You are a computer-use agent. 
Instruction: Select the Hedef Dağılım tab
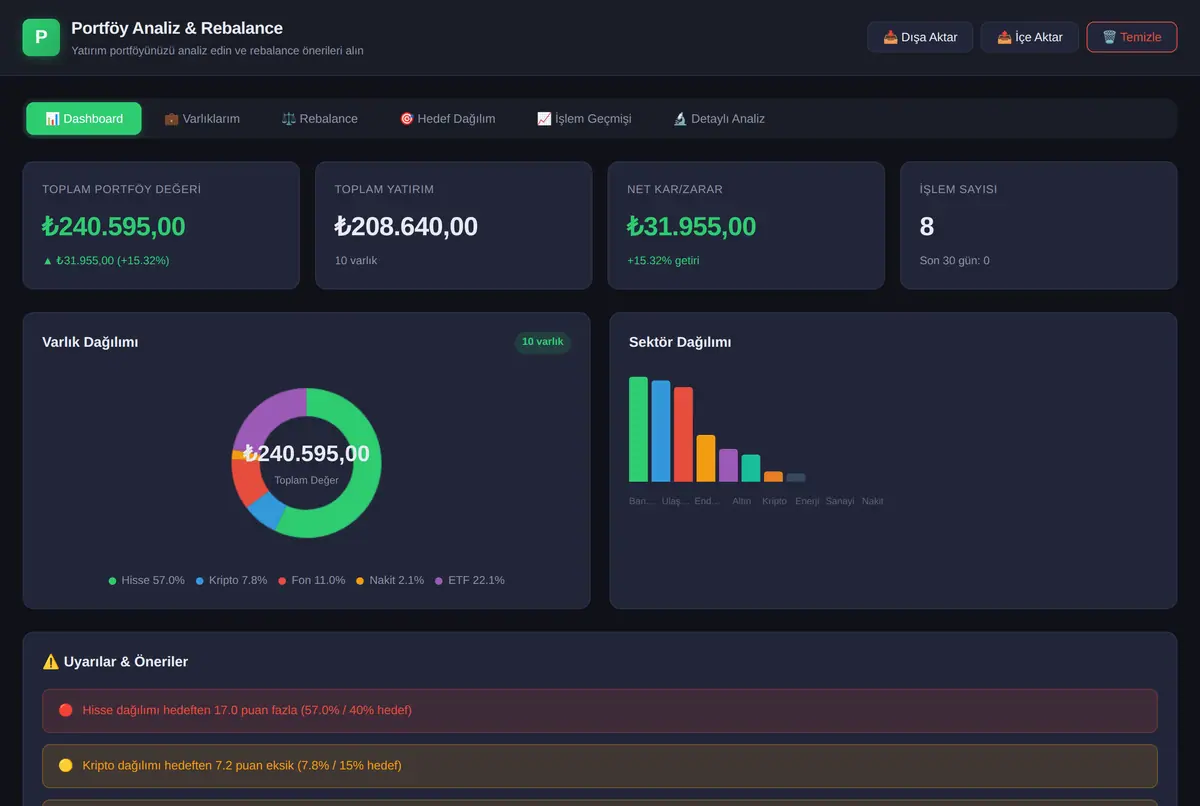coord(447,118)
